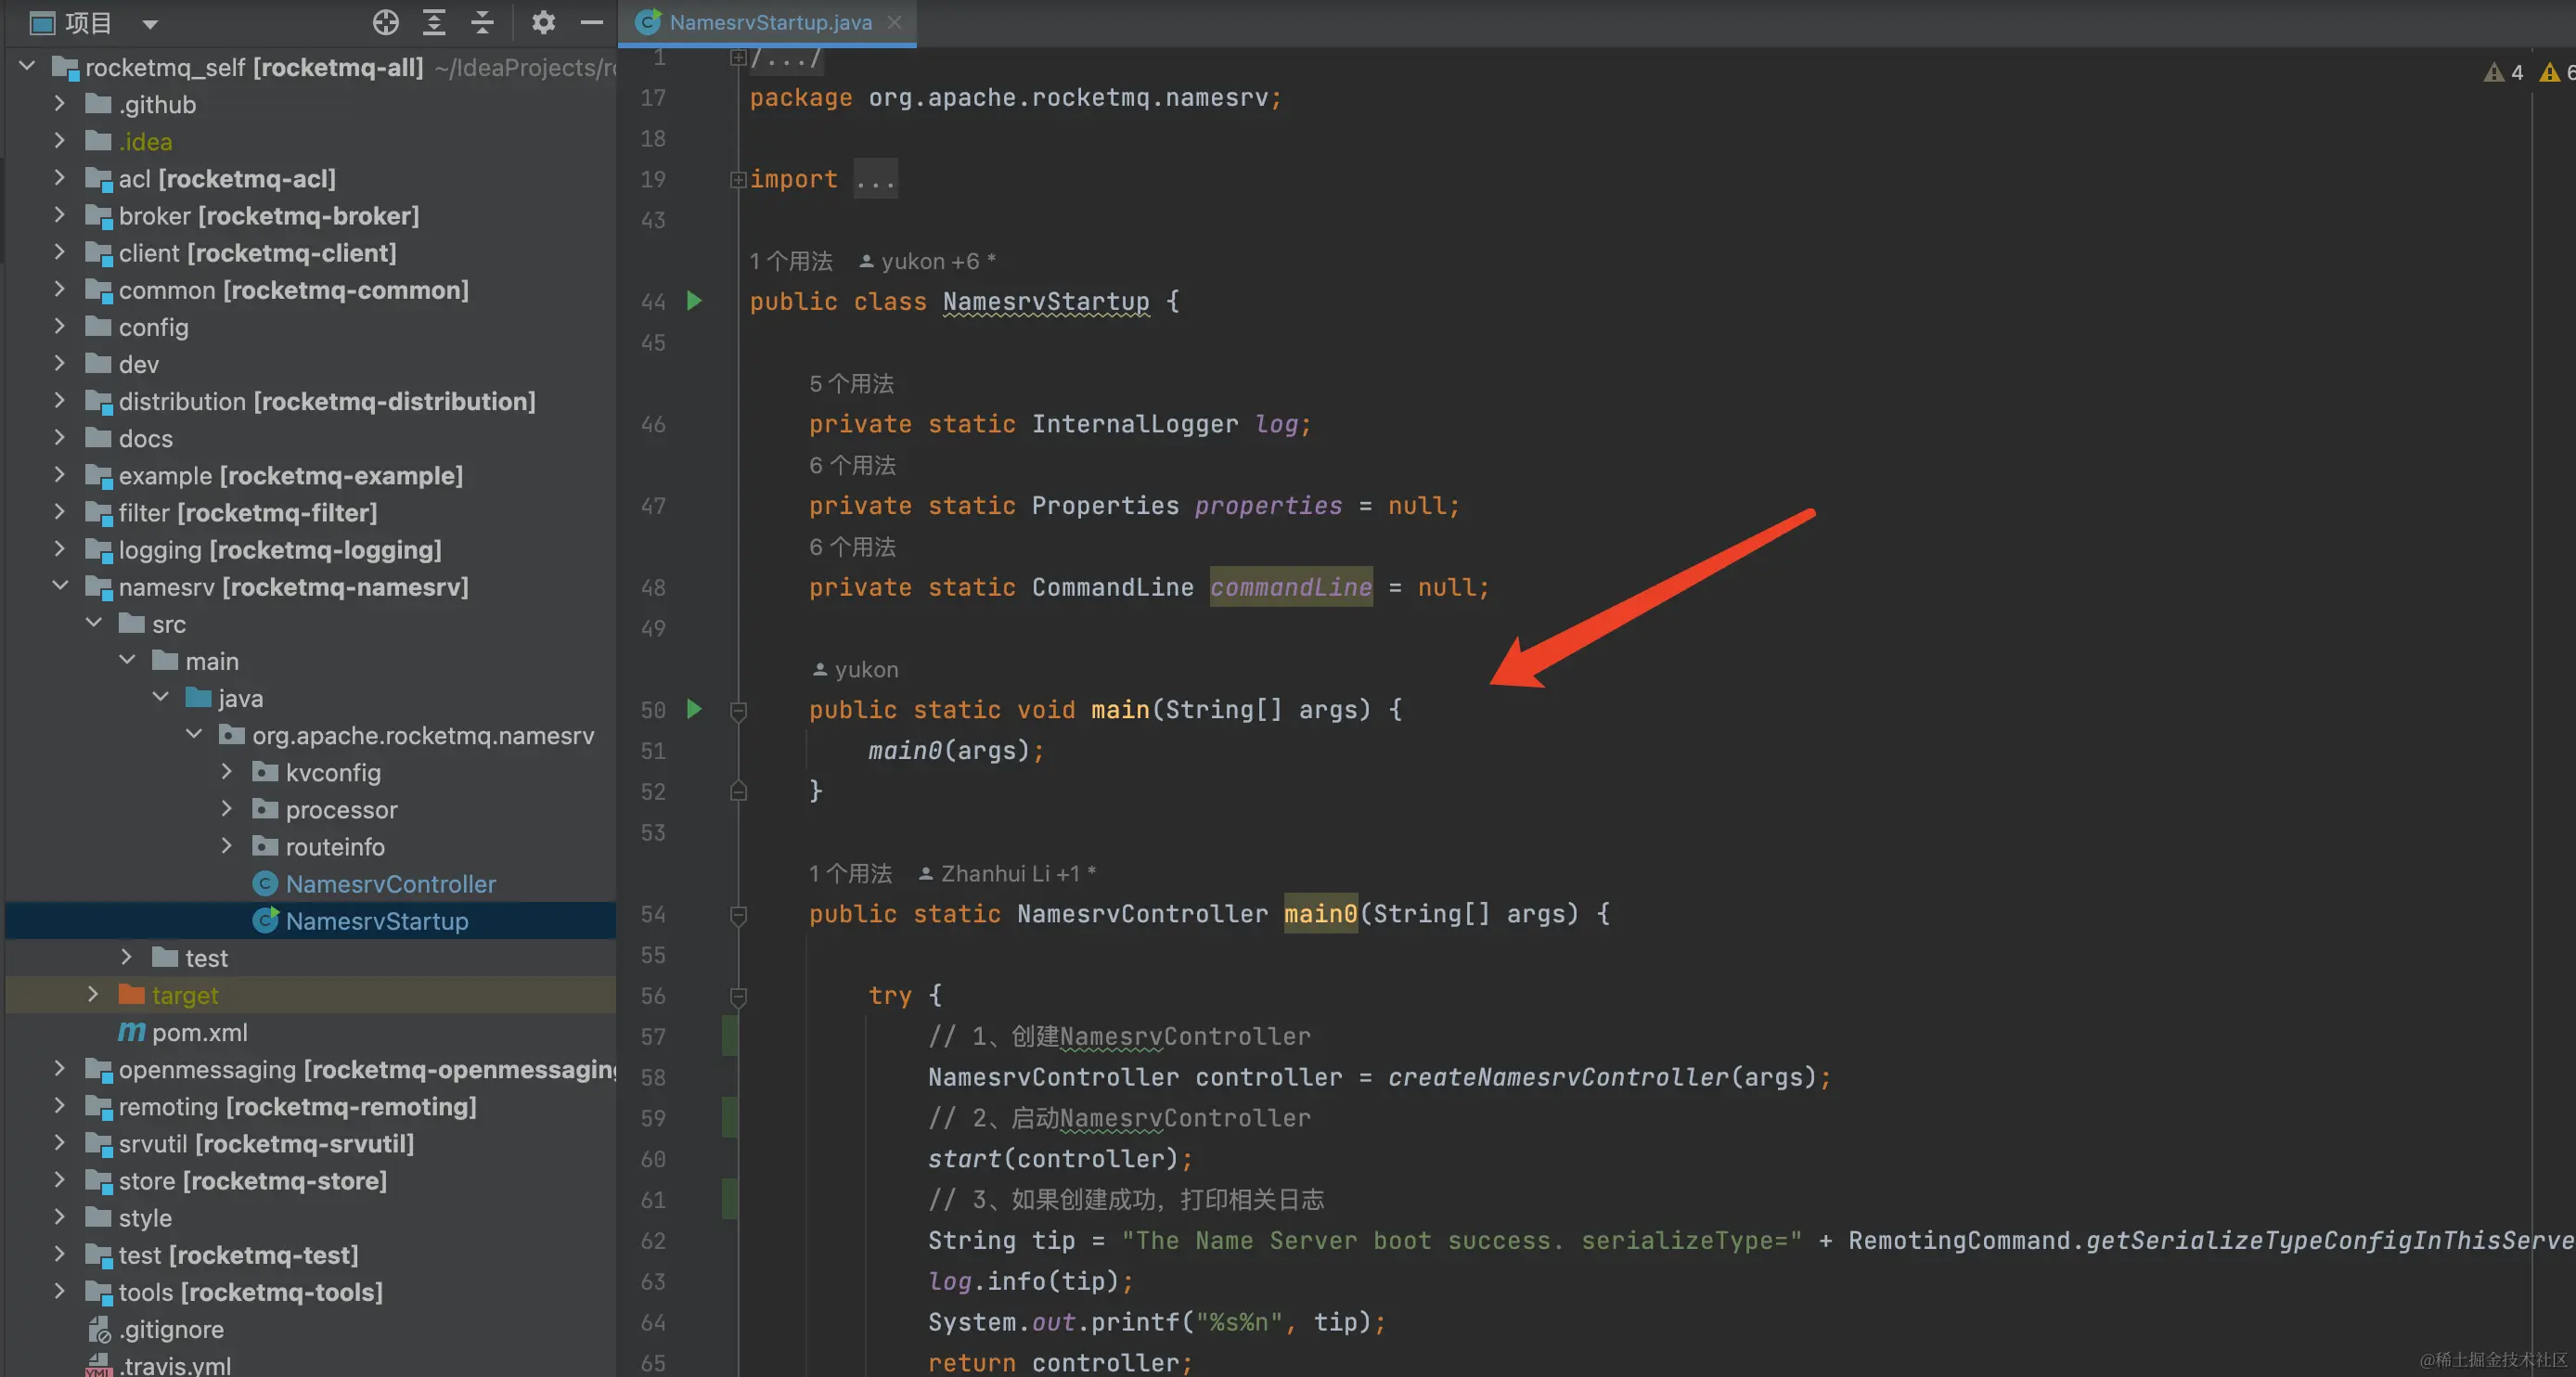Click the 5 个用法 usages hint above log
Viewport: 2576px width, 1377px height.
tap(851, 383)
